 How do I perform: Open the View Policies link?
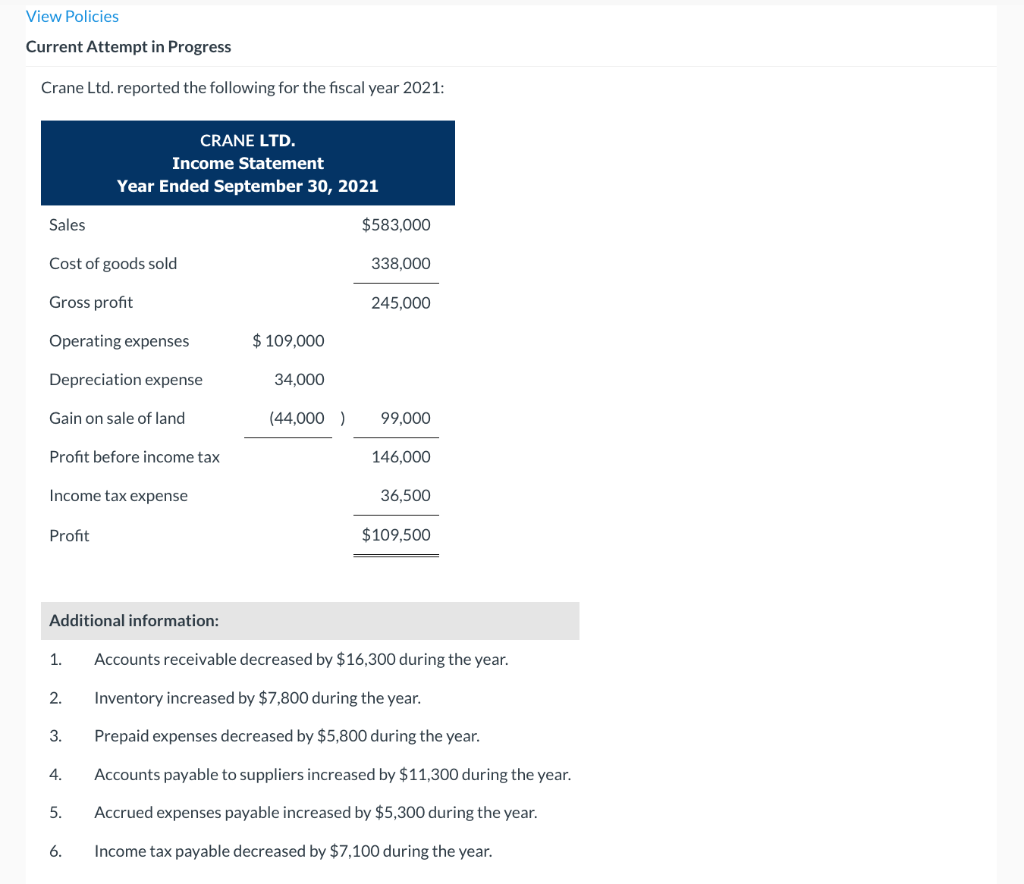pyautogui.click(x=71, y=16)
